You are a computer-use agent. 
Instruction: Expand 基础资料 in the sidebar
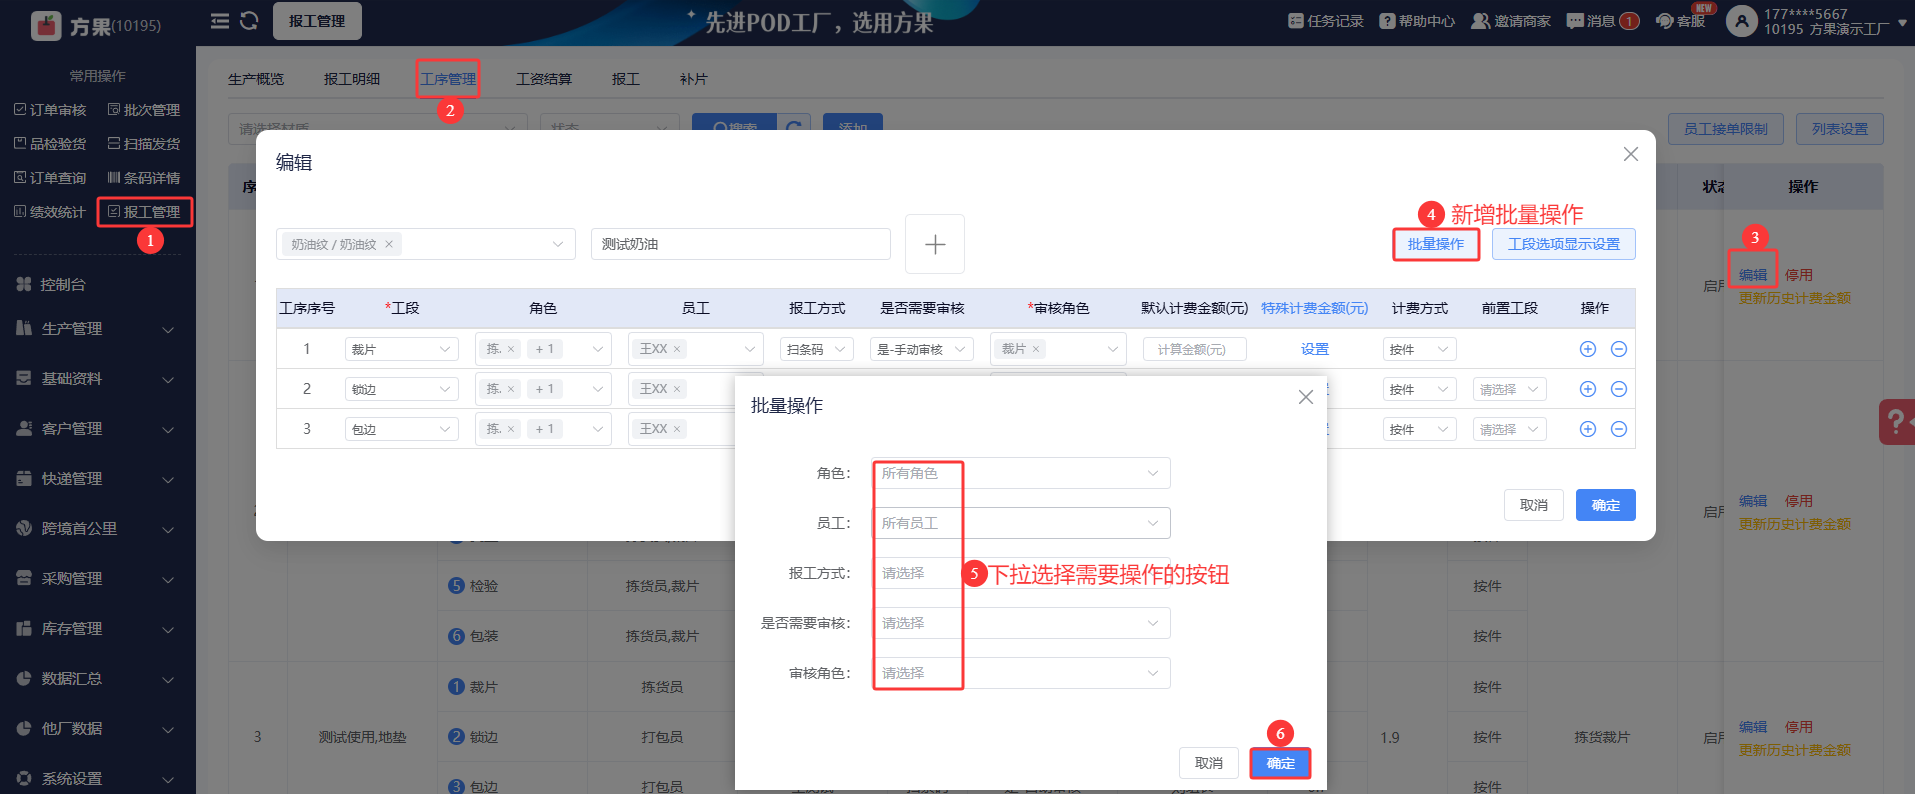coord(97,379)
